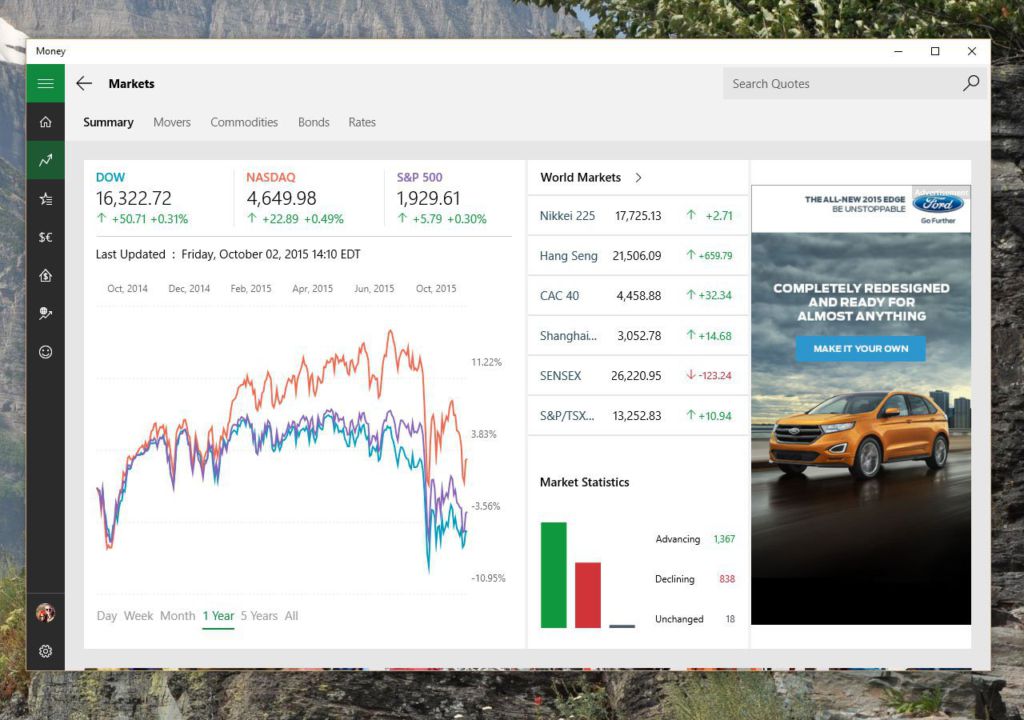1024x720 pixels.
Task: Click MAKE IT YOUR OWN ad button
Action: (861, 348)
